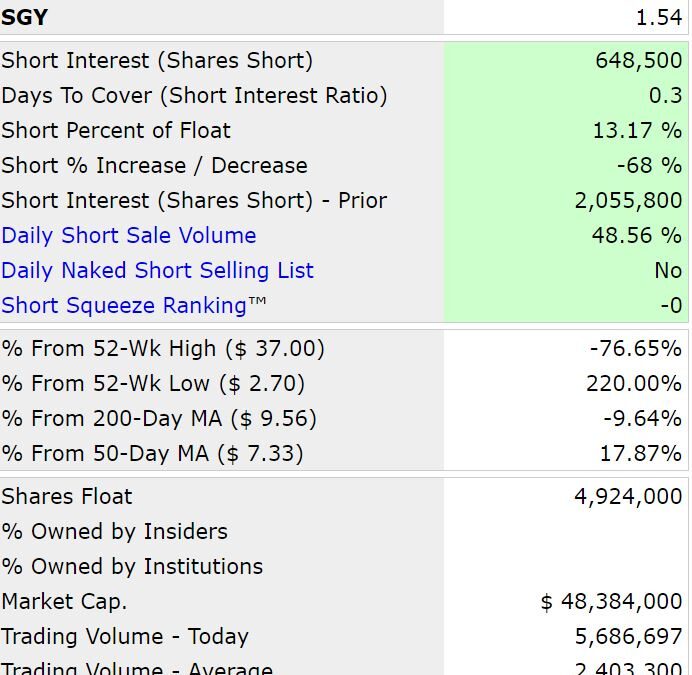Open the Daily Naked Short Selling List link
This screenshot has height=675, width=692.
click(x=158, y=270)
